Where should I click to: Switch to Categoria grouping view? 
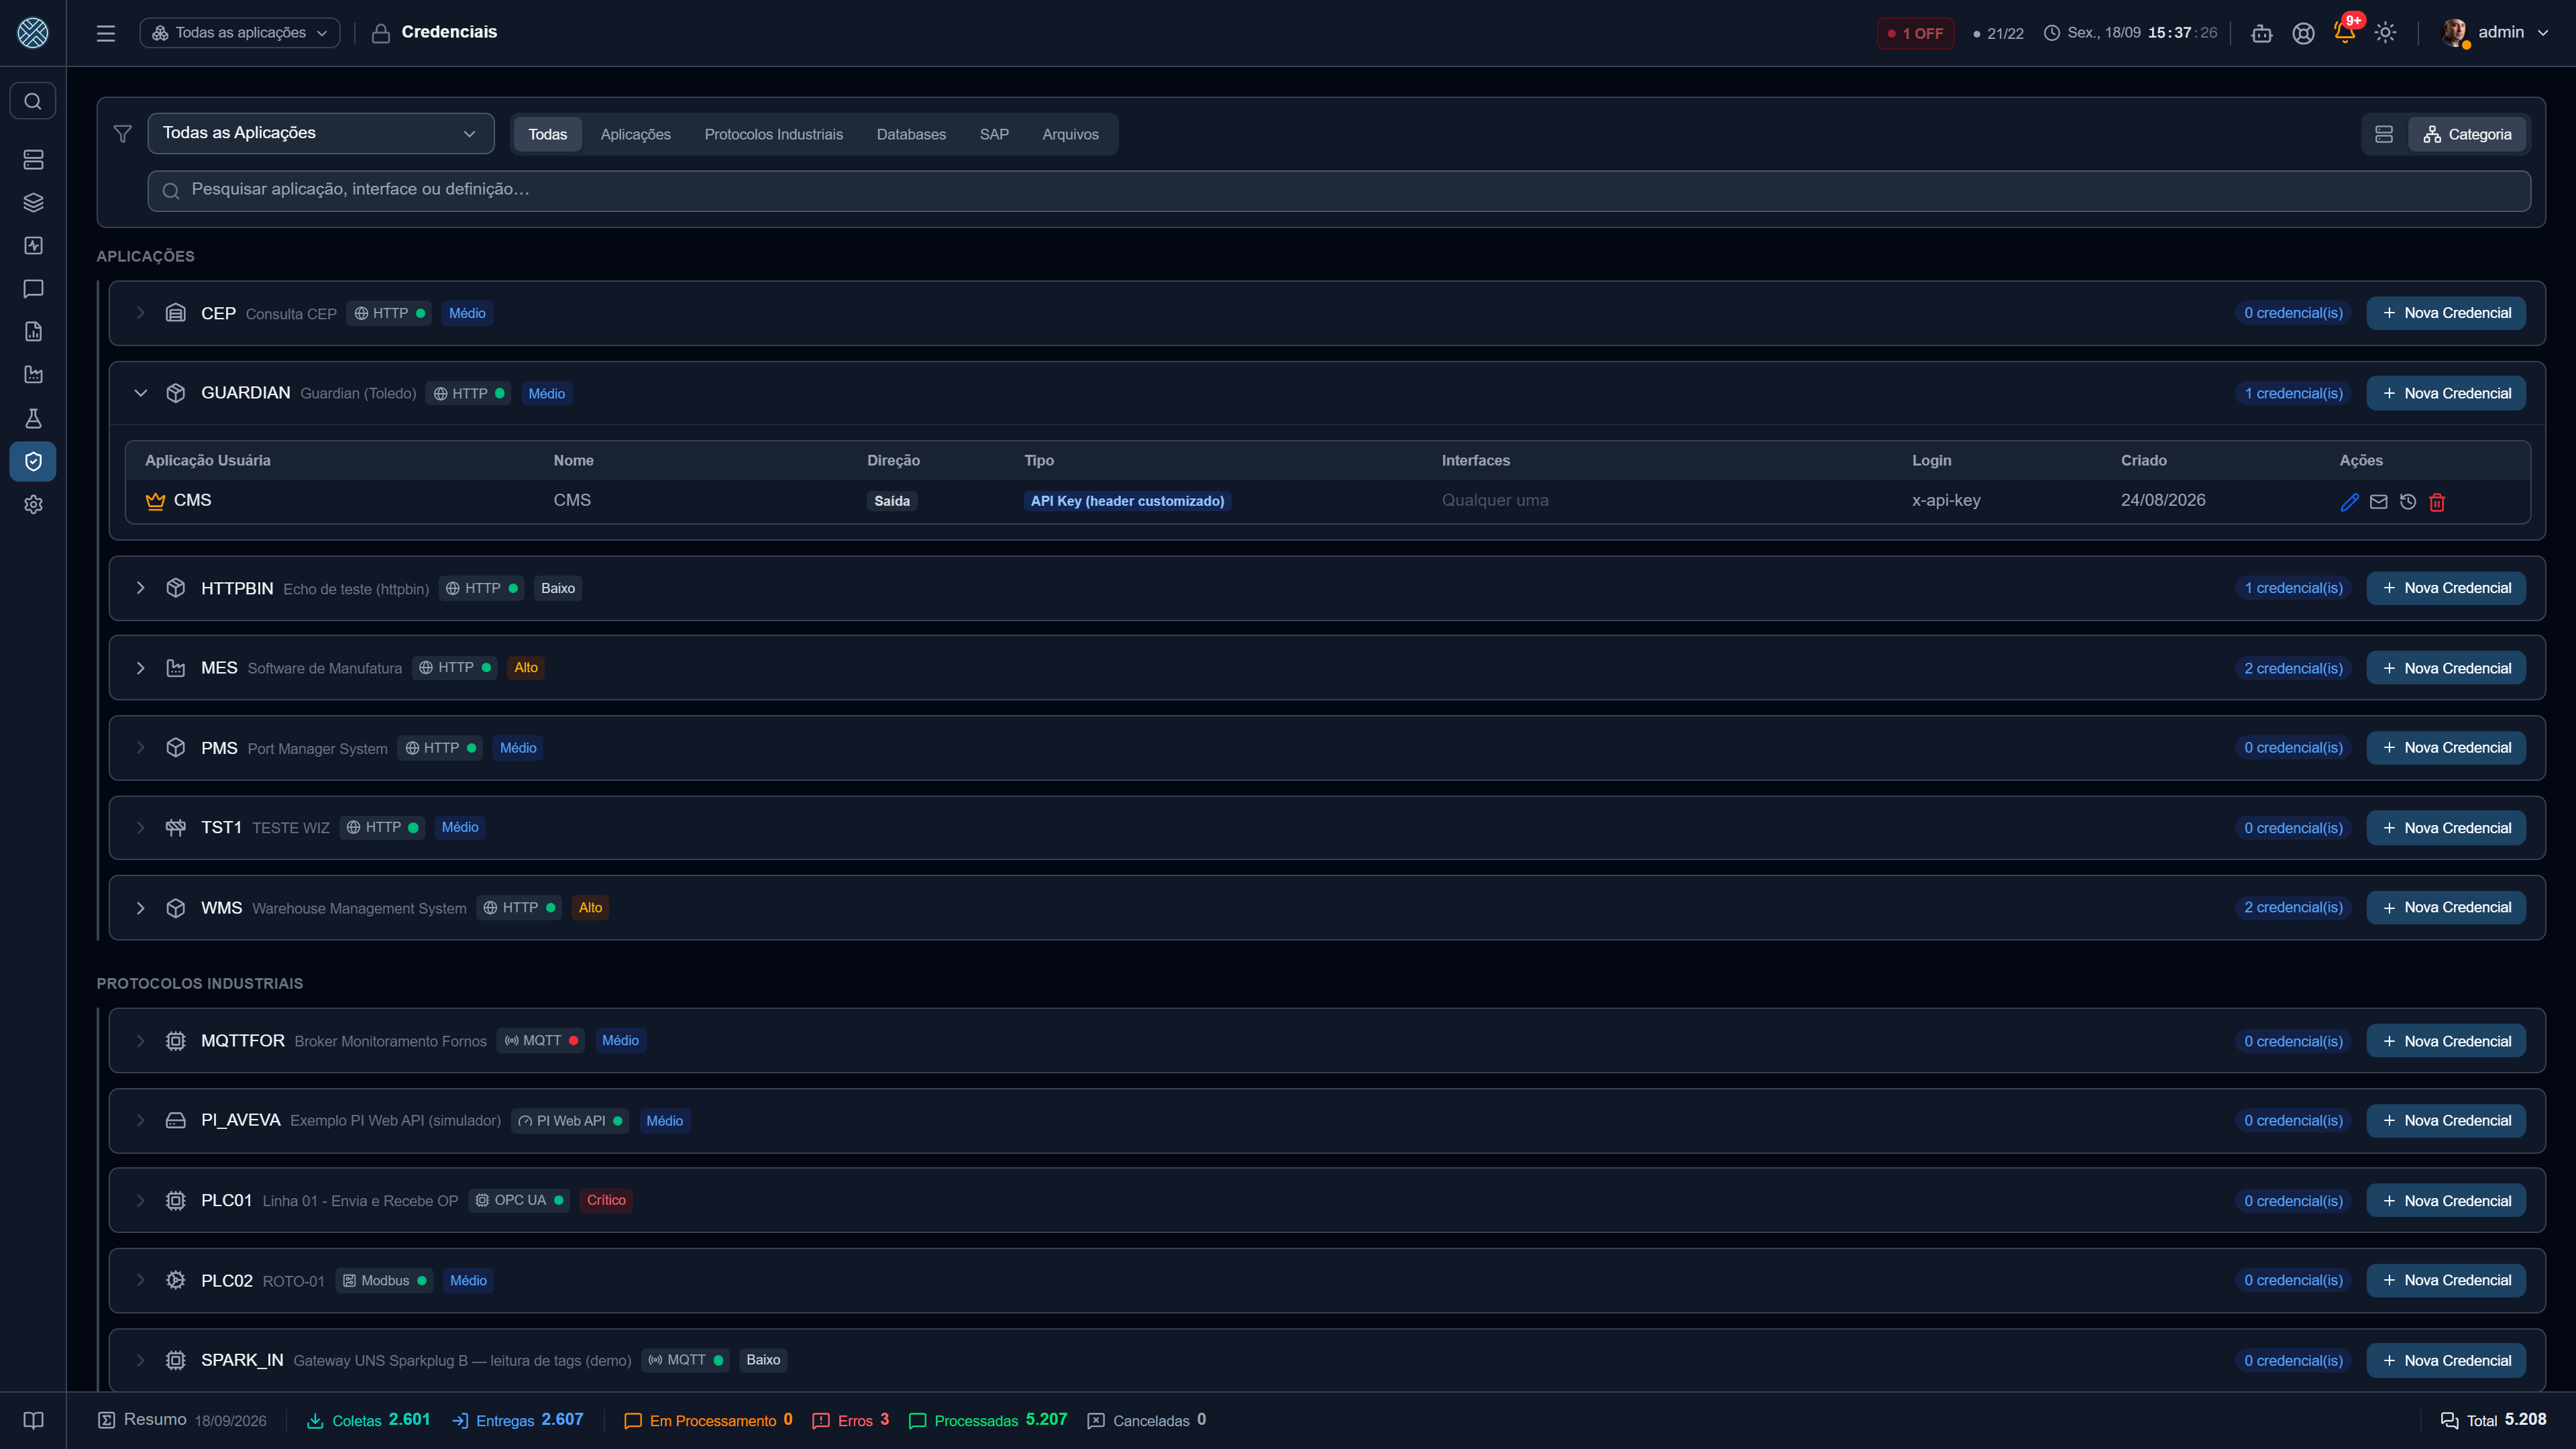2467,134
